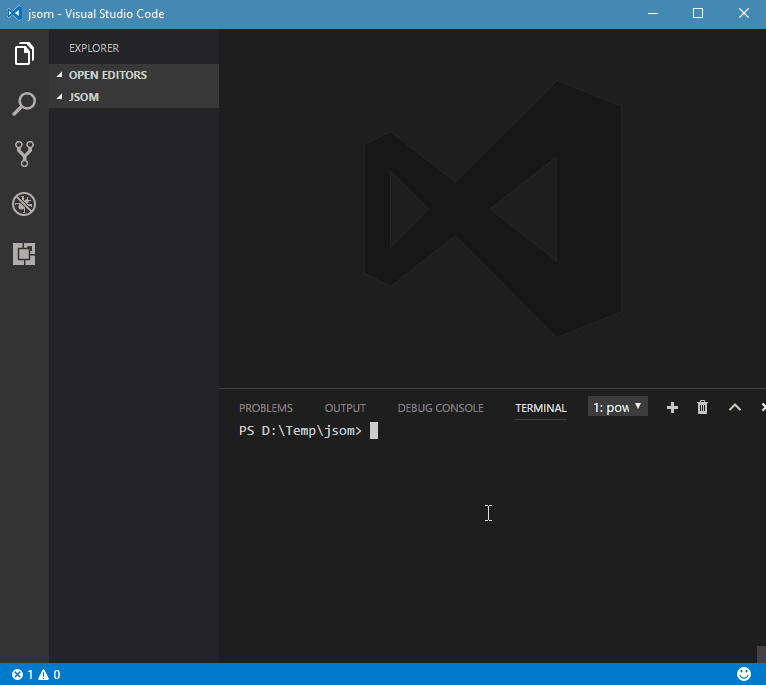Viewport: 766px width, 685px height.
Task: Open the Extensions view in the activity bar
Action: point(24,254)
